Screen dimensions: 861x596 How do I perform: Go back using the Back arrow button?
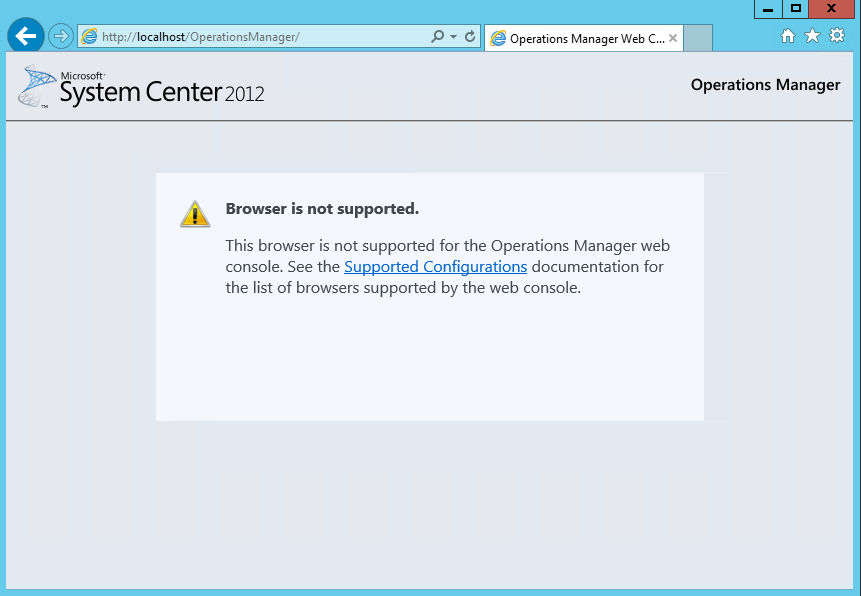tap(25, 36)
